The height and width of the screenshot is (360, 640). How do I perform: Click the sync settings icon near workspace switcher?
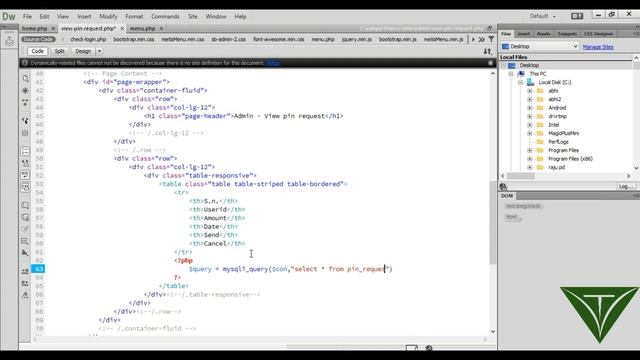(577, 16)
